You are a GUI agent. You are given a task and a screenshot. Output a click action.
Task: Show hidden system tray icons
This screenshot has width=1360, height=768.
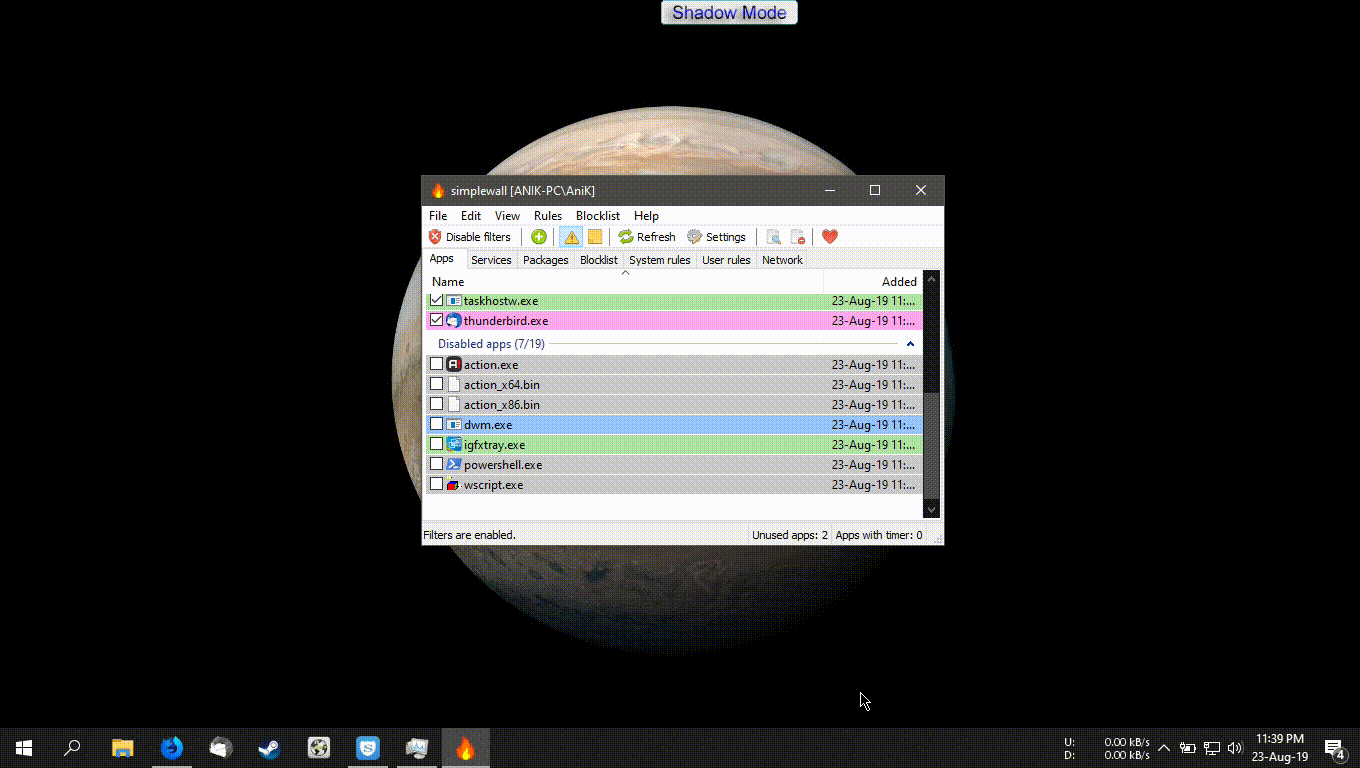1163,748
